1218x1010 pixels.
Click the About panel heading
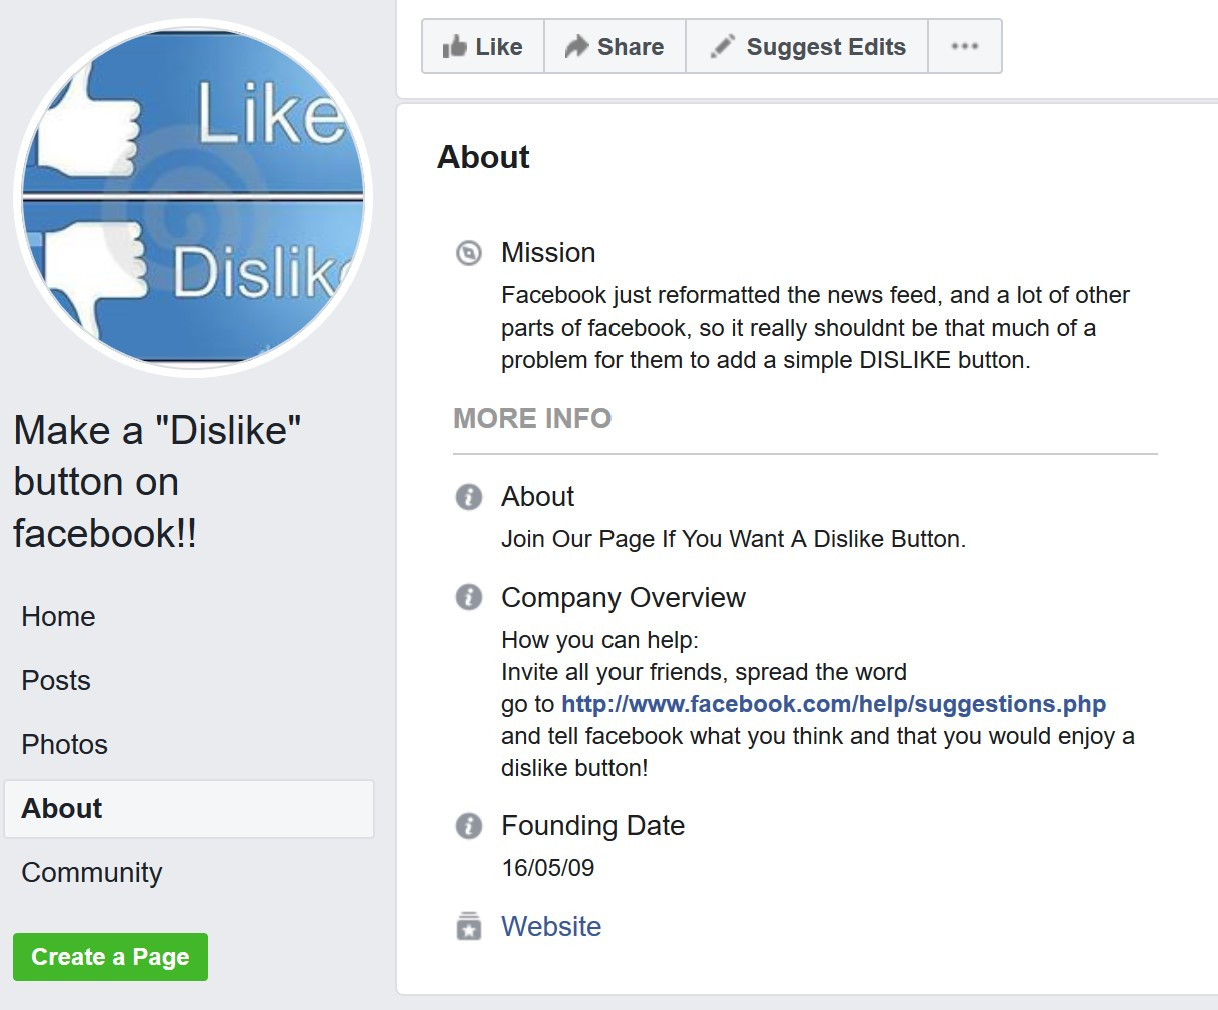pos(483,157)
